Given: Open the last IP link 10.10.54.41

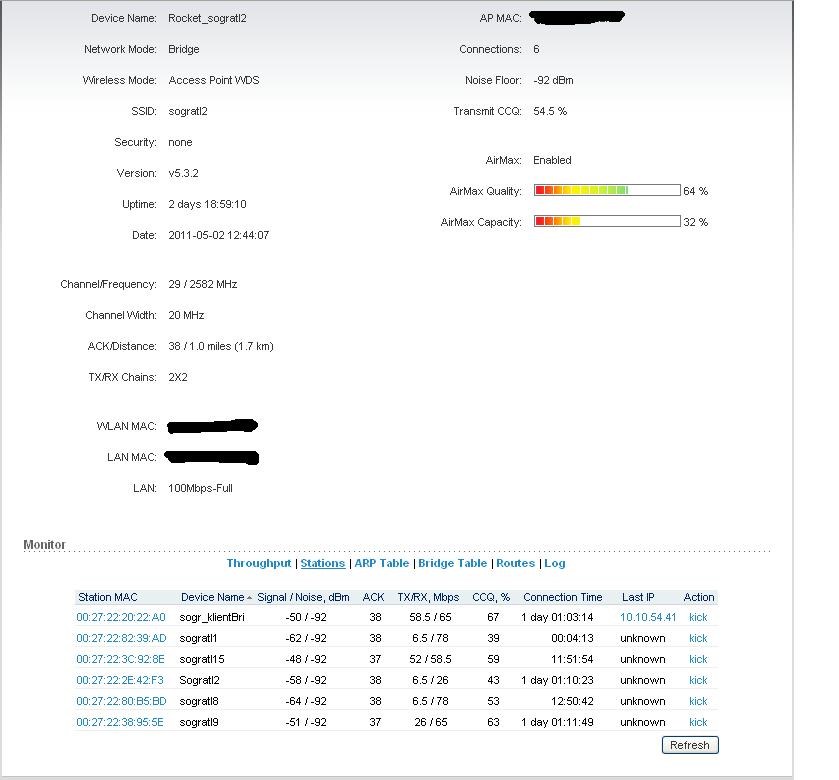Looking at the screenshot, I should 648,617.
